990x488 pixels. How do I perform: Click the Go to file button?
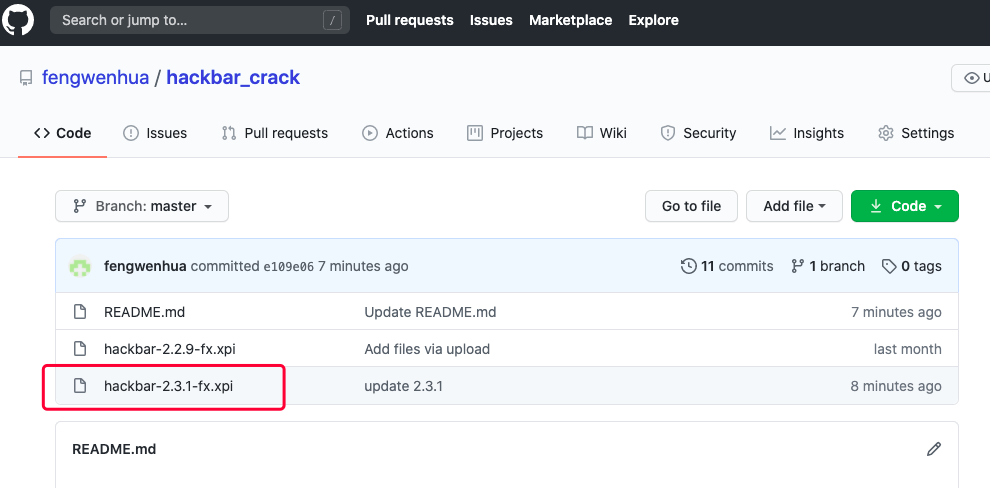[691, 206]
